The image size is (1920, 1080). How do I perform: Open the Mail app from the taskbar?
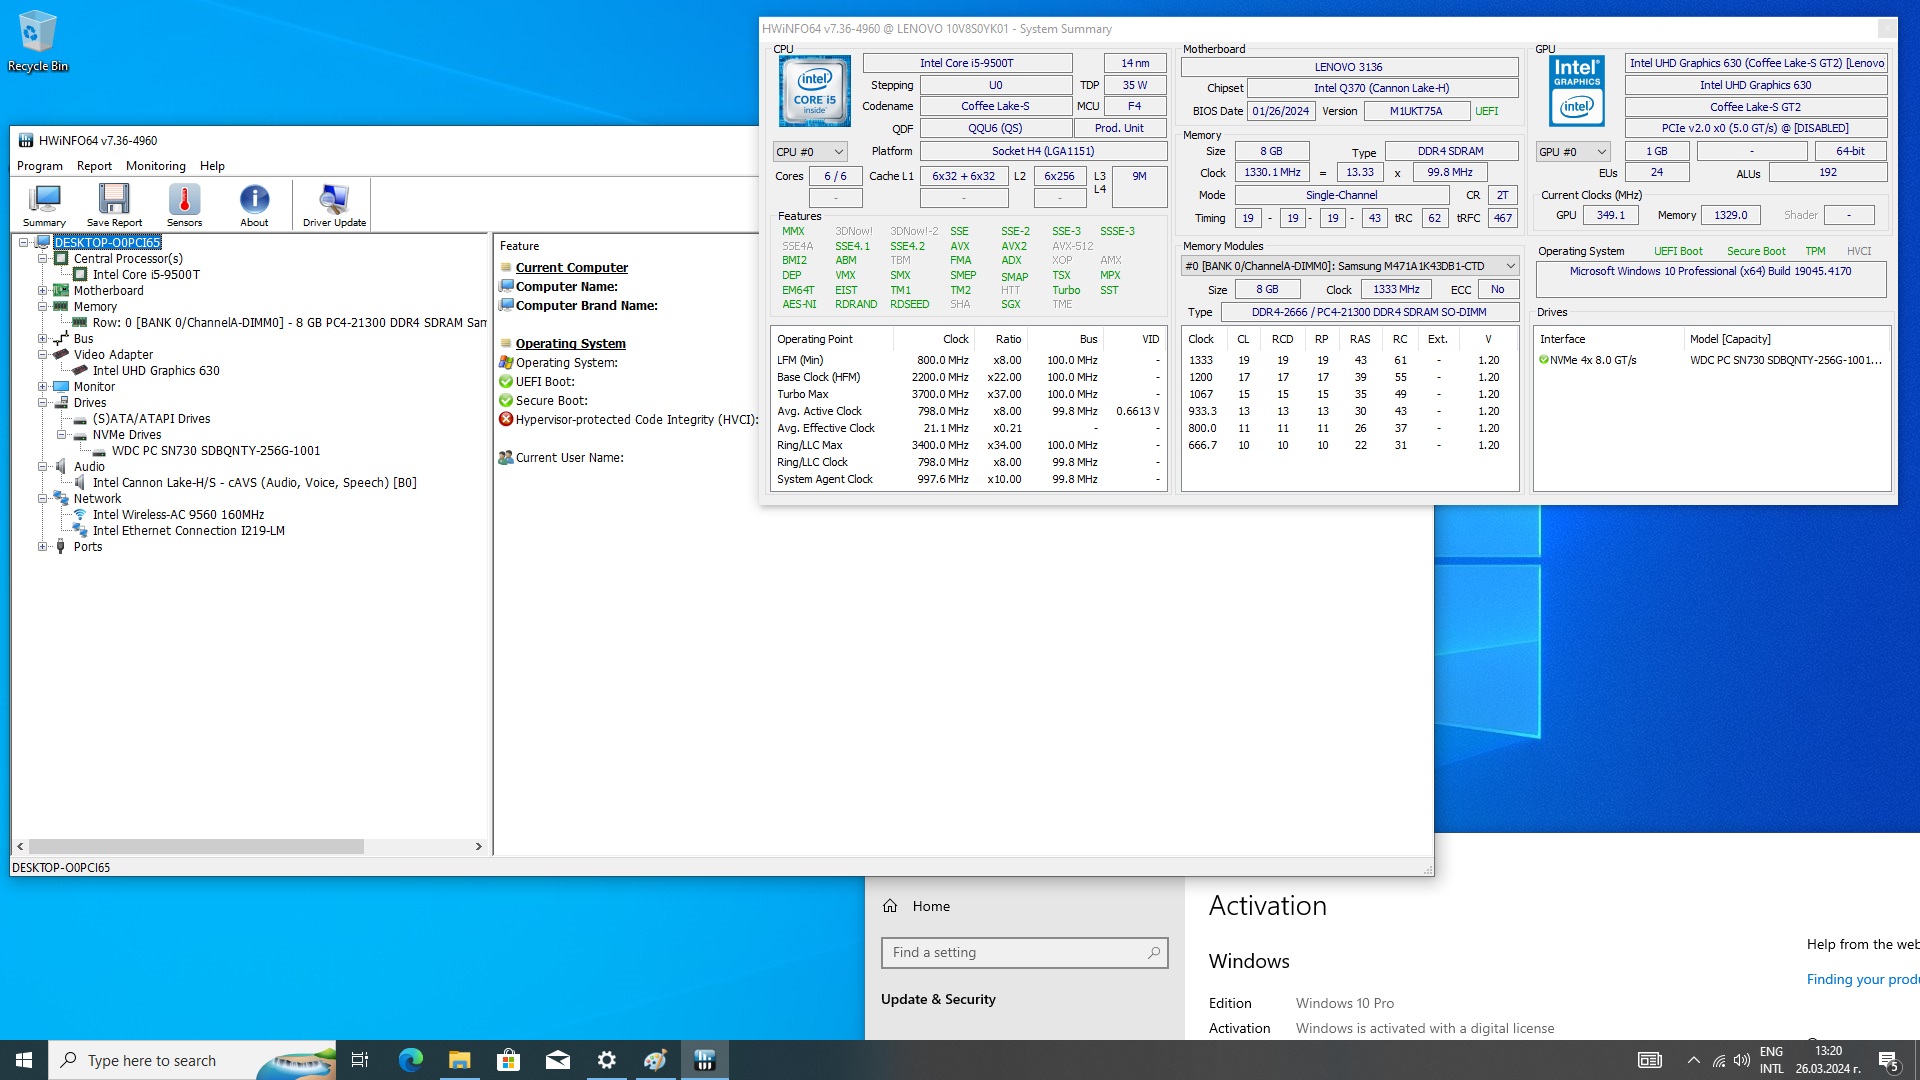[x=557, y=1060]
